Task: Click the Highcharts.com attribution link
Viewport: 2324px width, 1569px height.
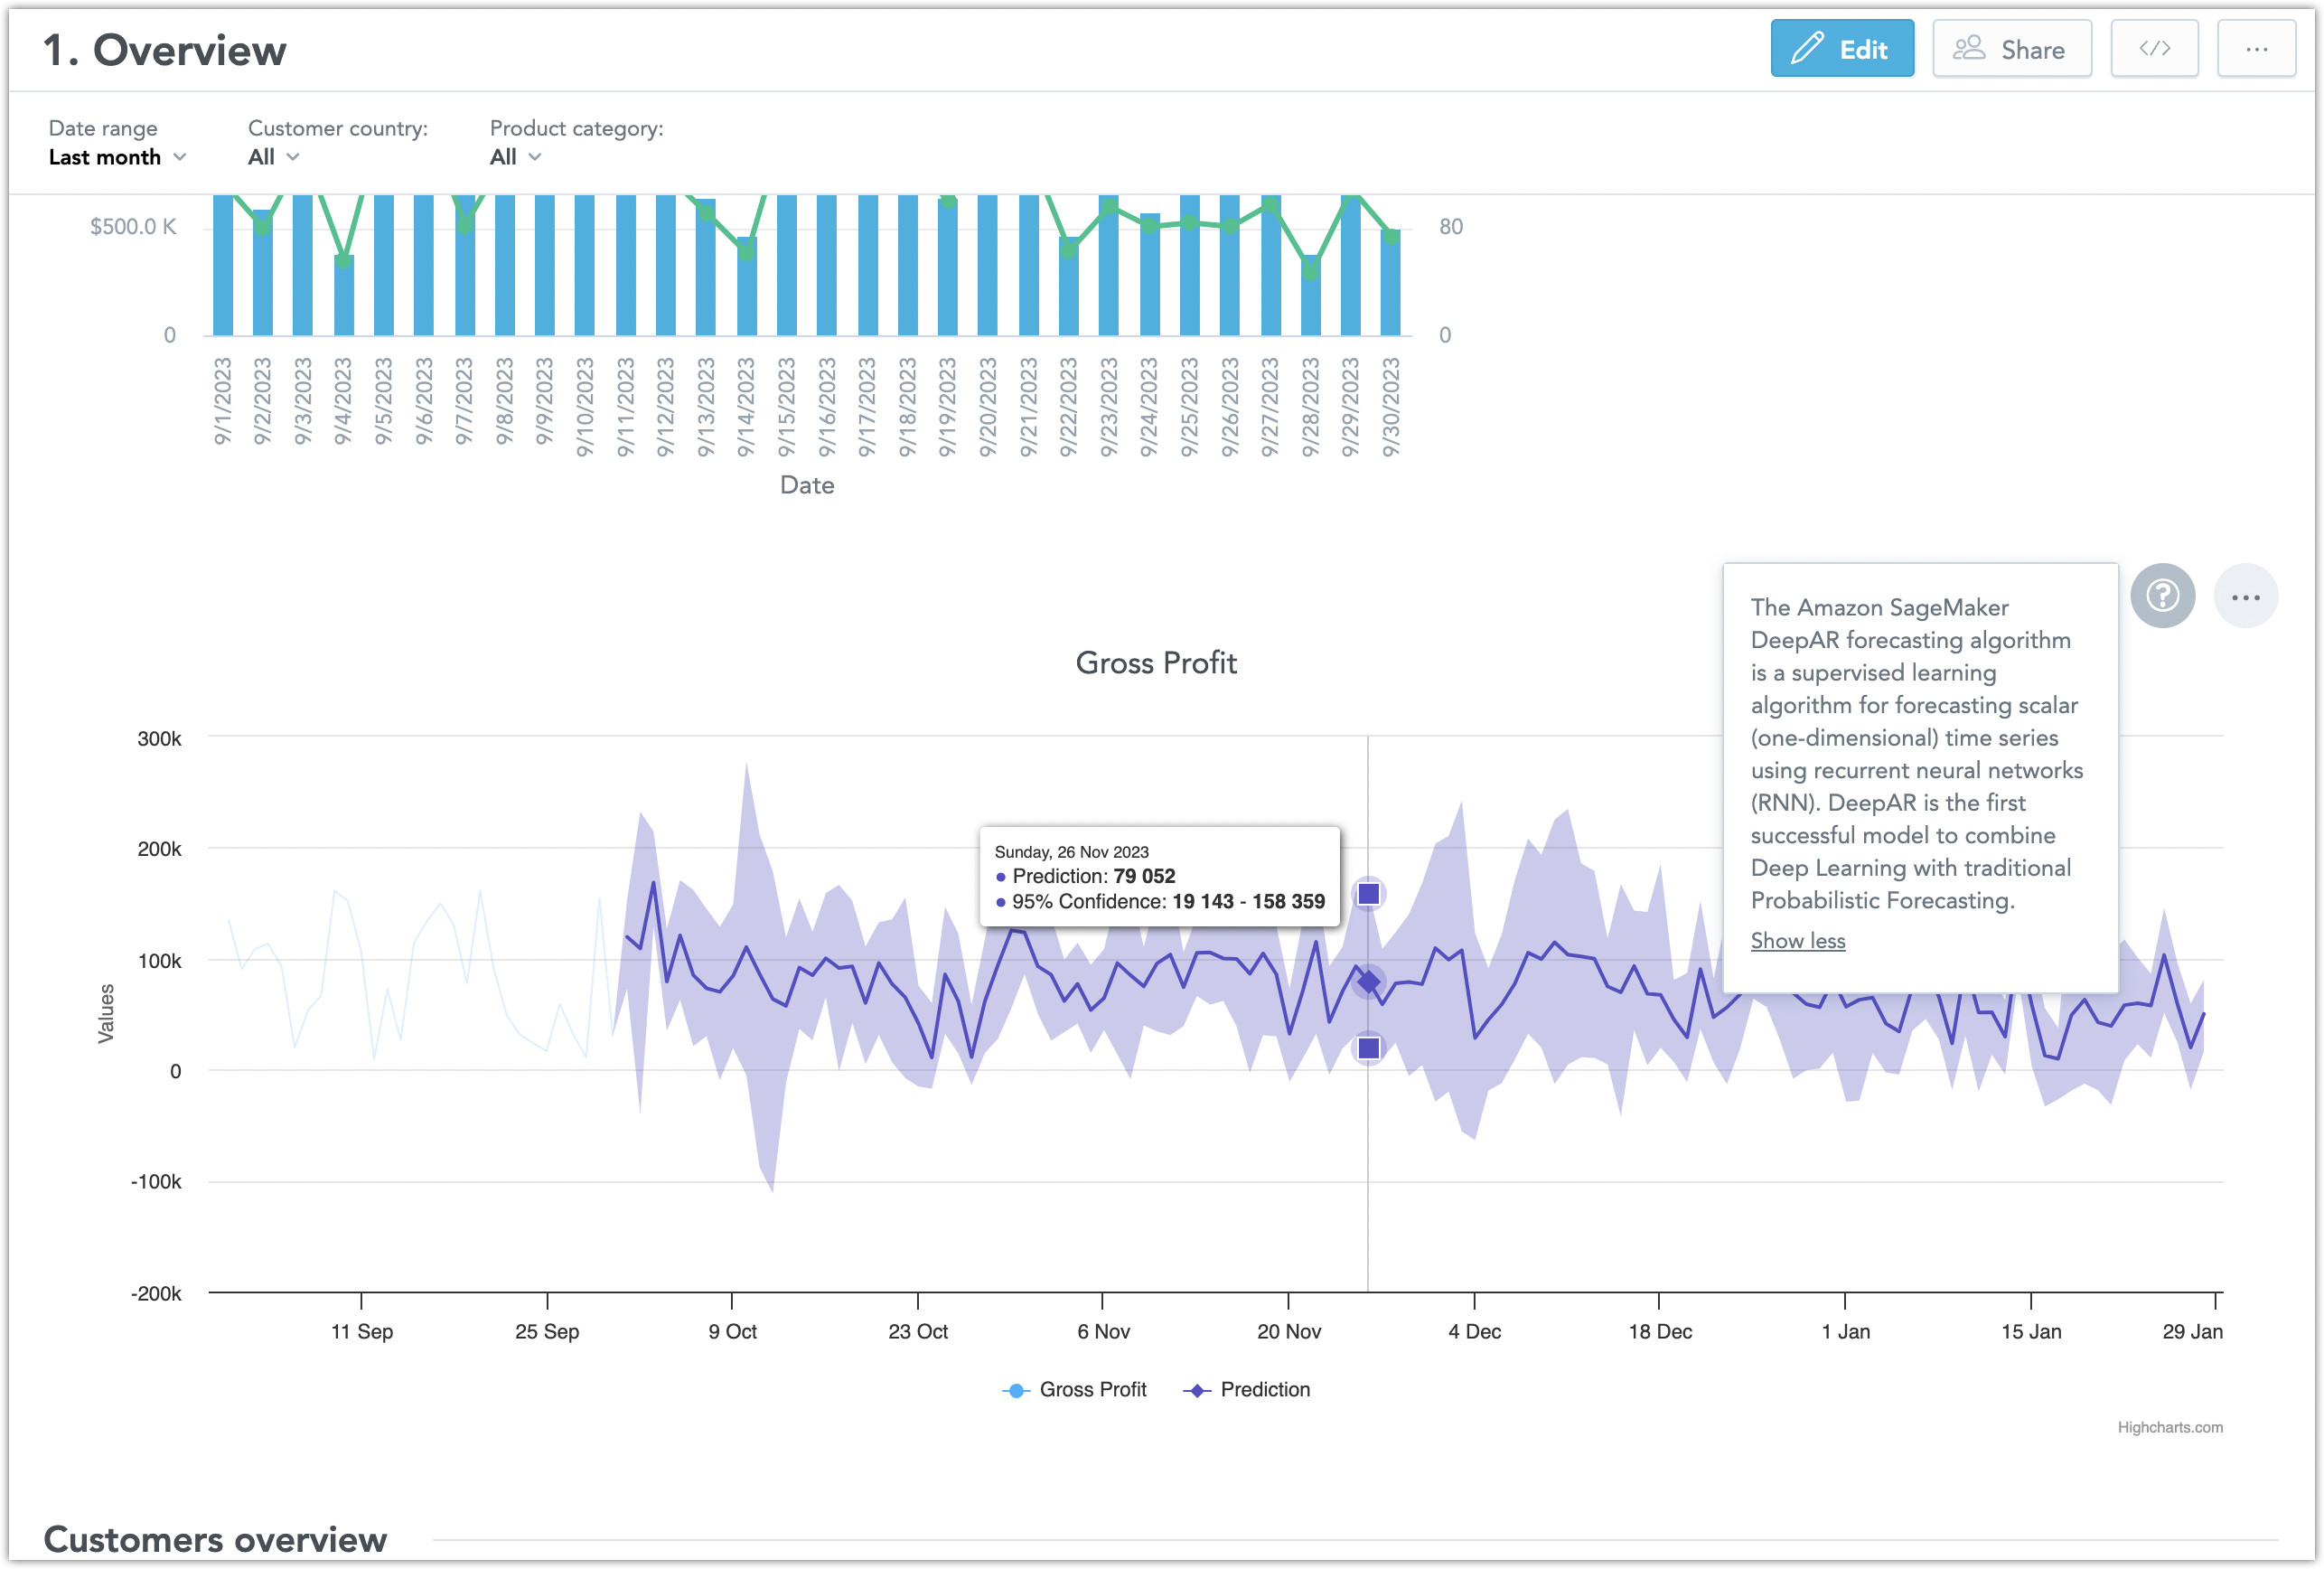Action: [x=2171, y=1427]
